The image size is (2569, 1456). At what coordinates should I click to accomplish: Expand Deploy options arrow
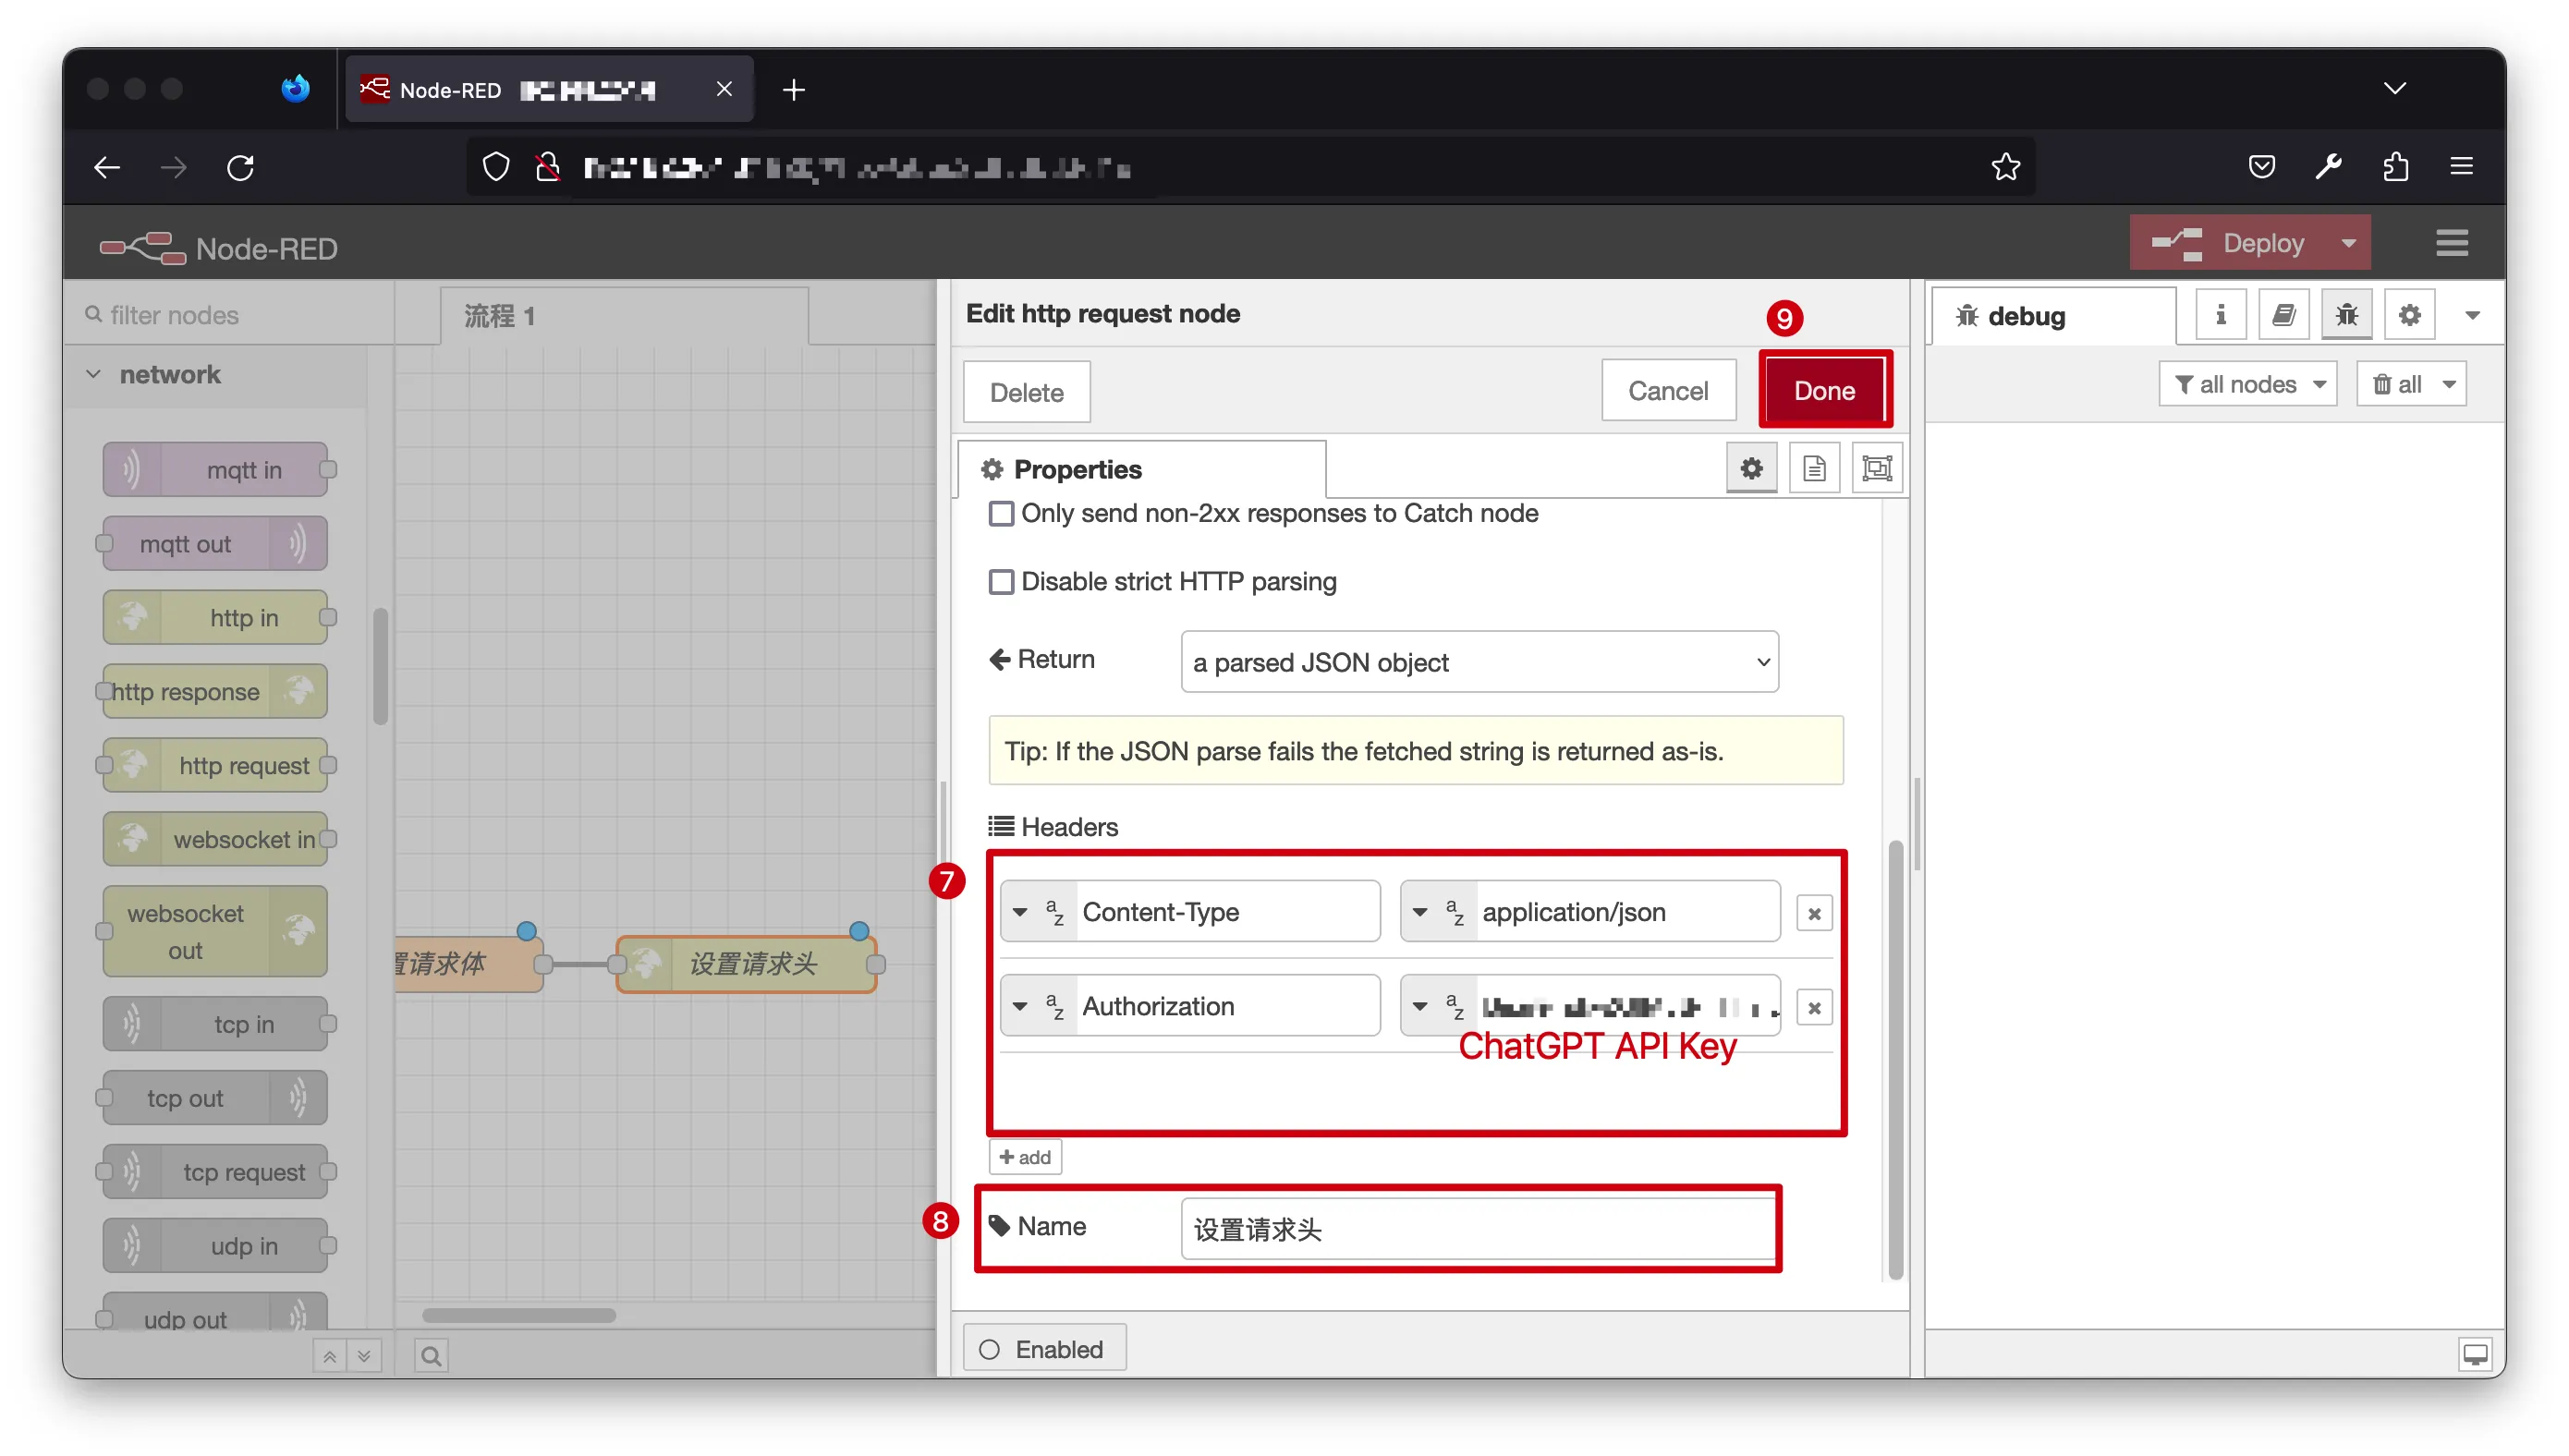[x=2348, y=243]
